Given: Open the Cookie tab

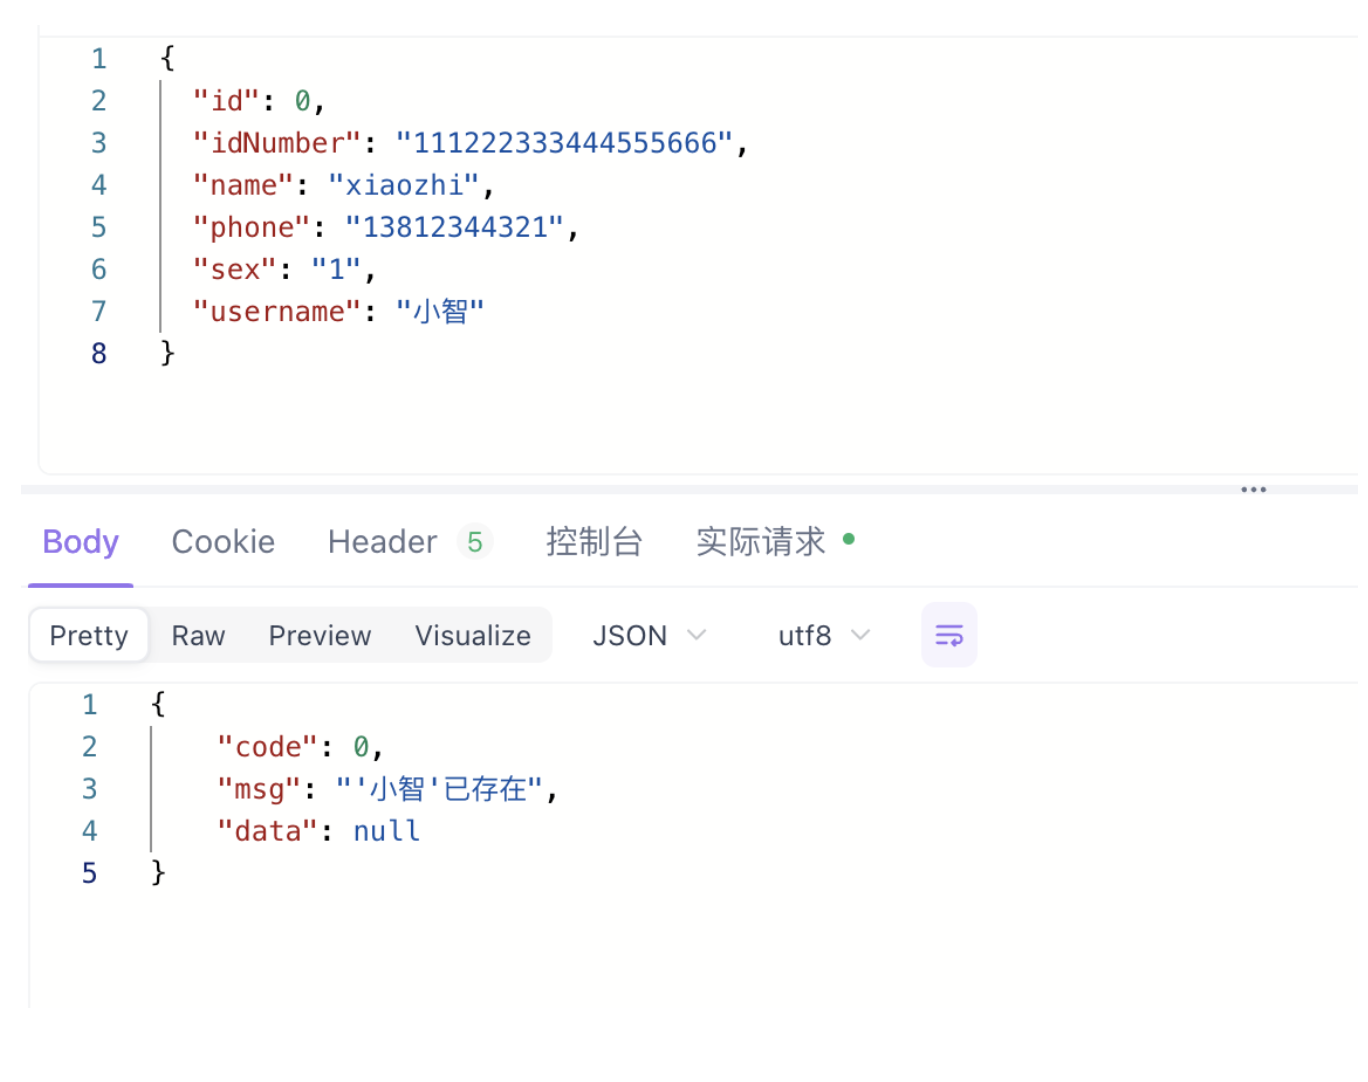Looking at the screenshot, I should (x=223, y=542).
